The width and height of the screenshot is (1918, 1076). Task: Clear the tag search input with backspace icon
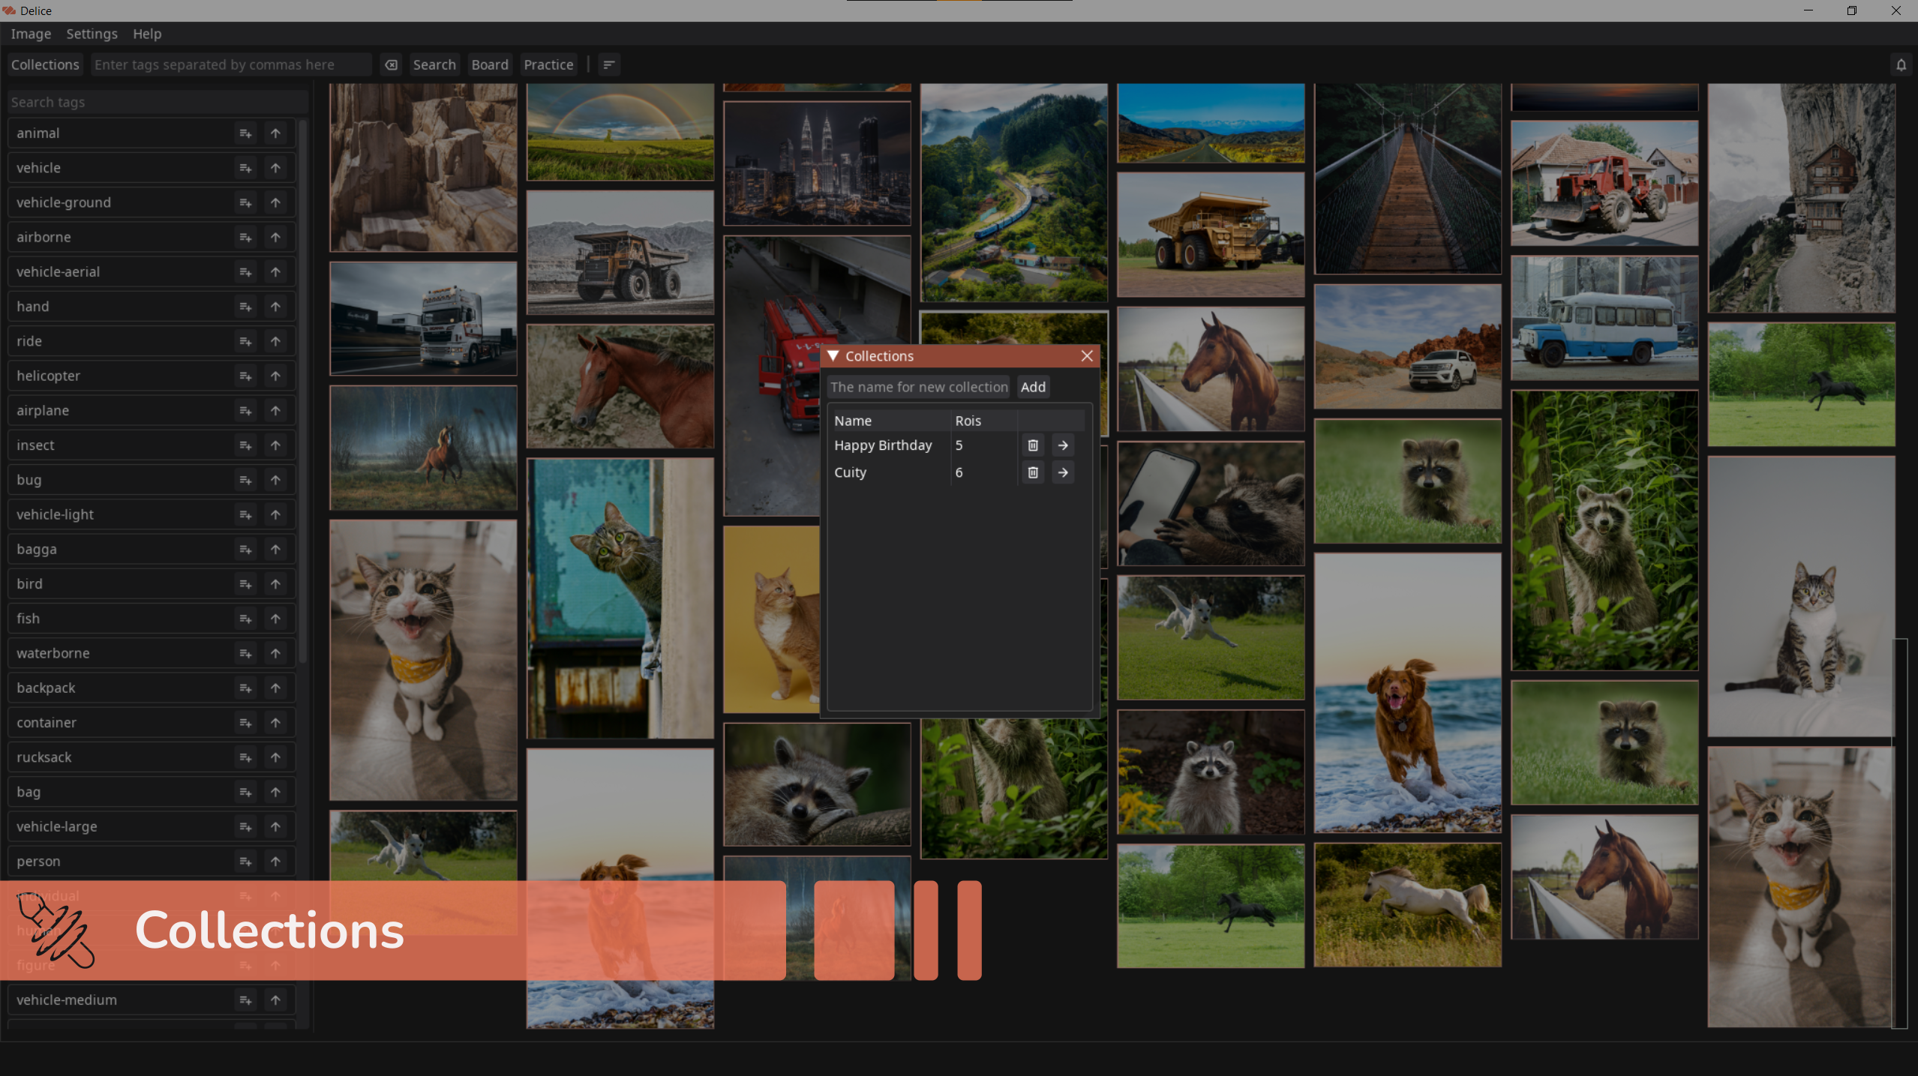click(391, 65)
